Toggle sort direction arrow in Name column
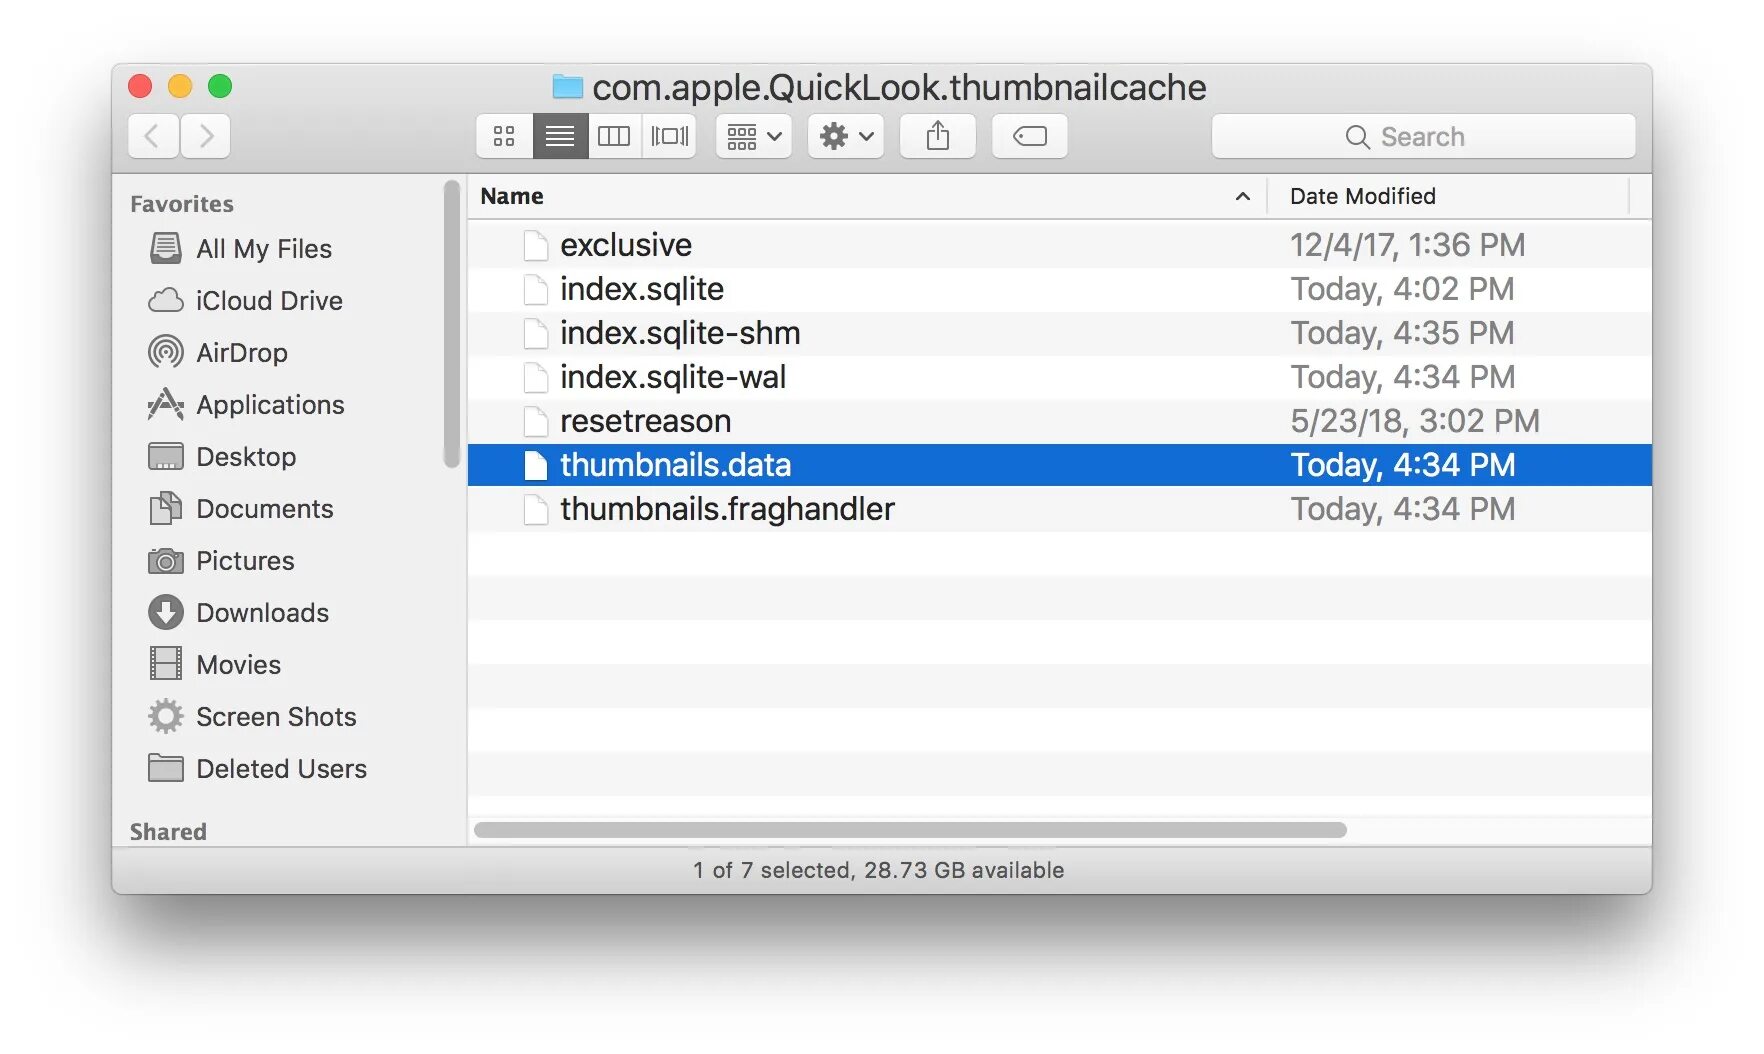 [1243, 196]
